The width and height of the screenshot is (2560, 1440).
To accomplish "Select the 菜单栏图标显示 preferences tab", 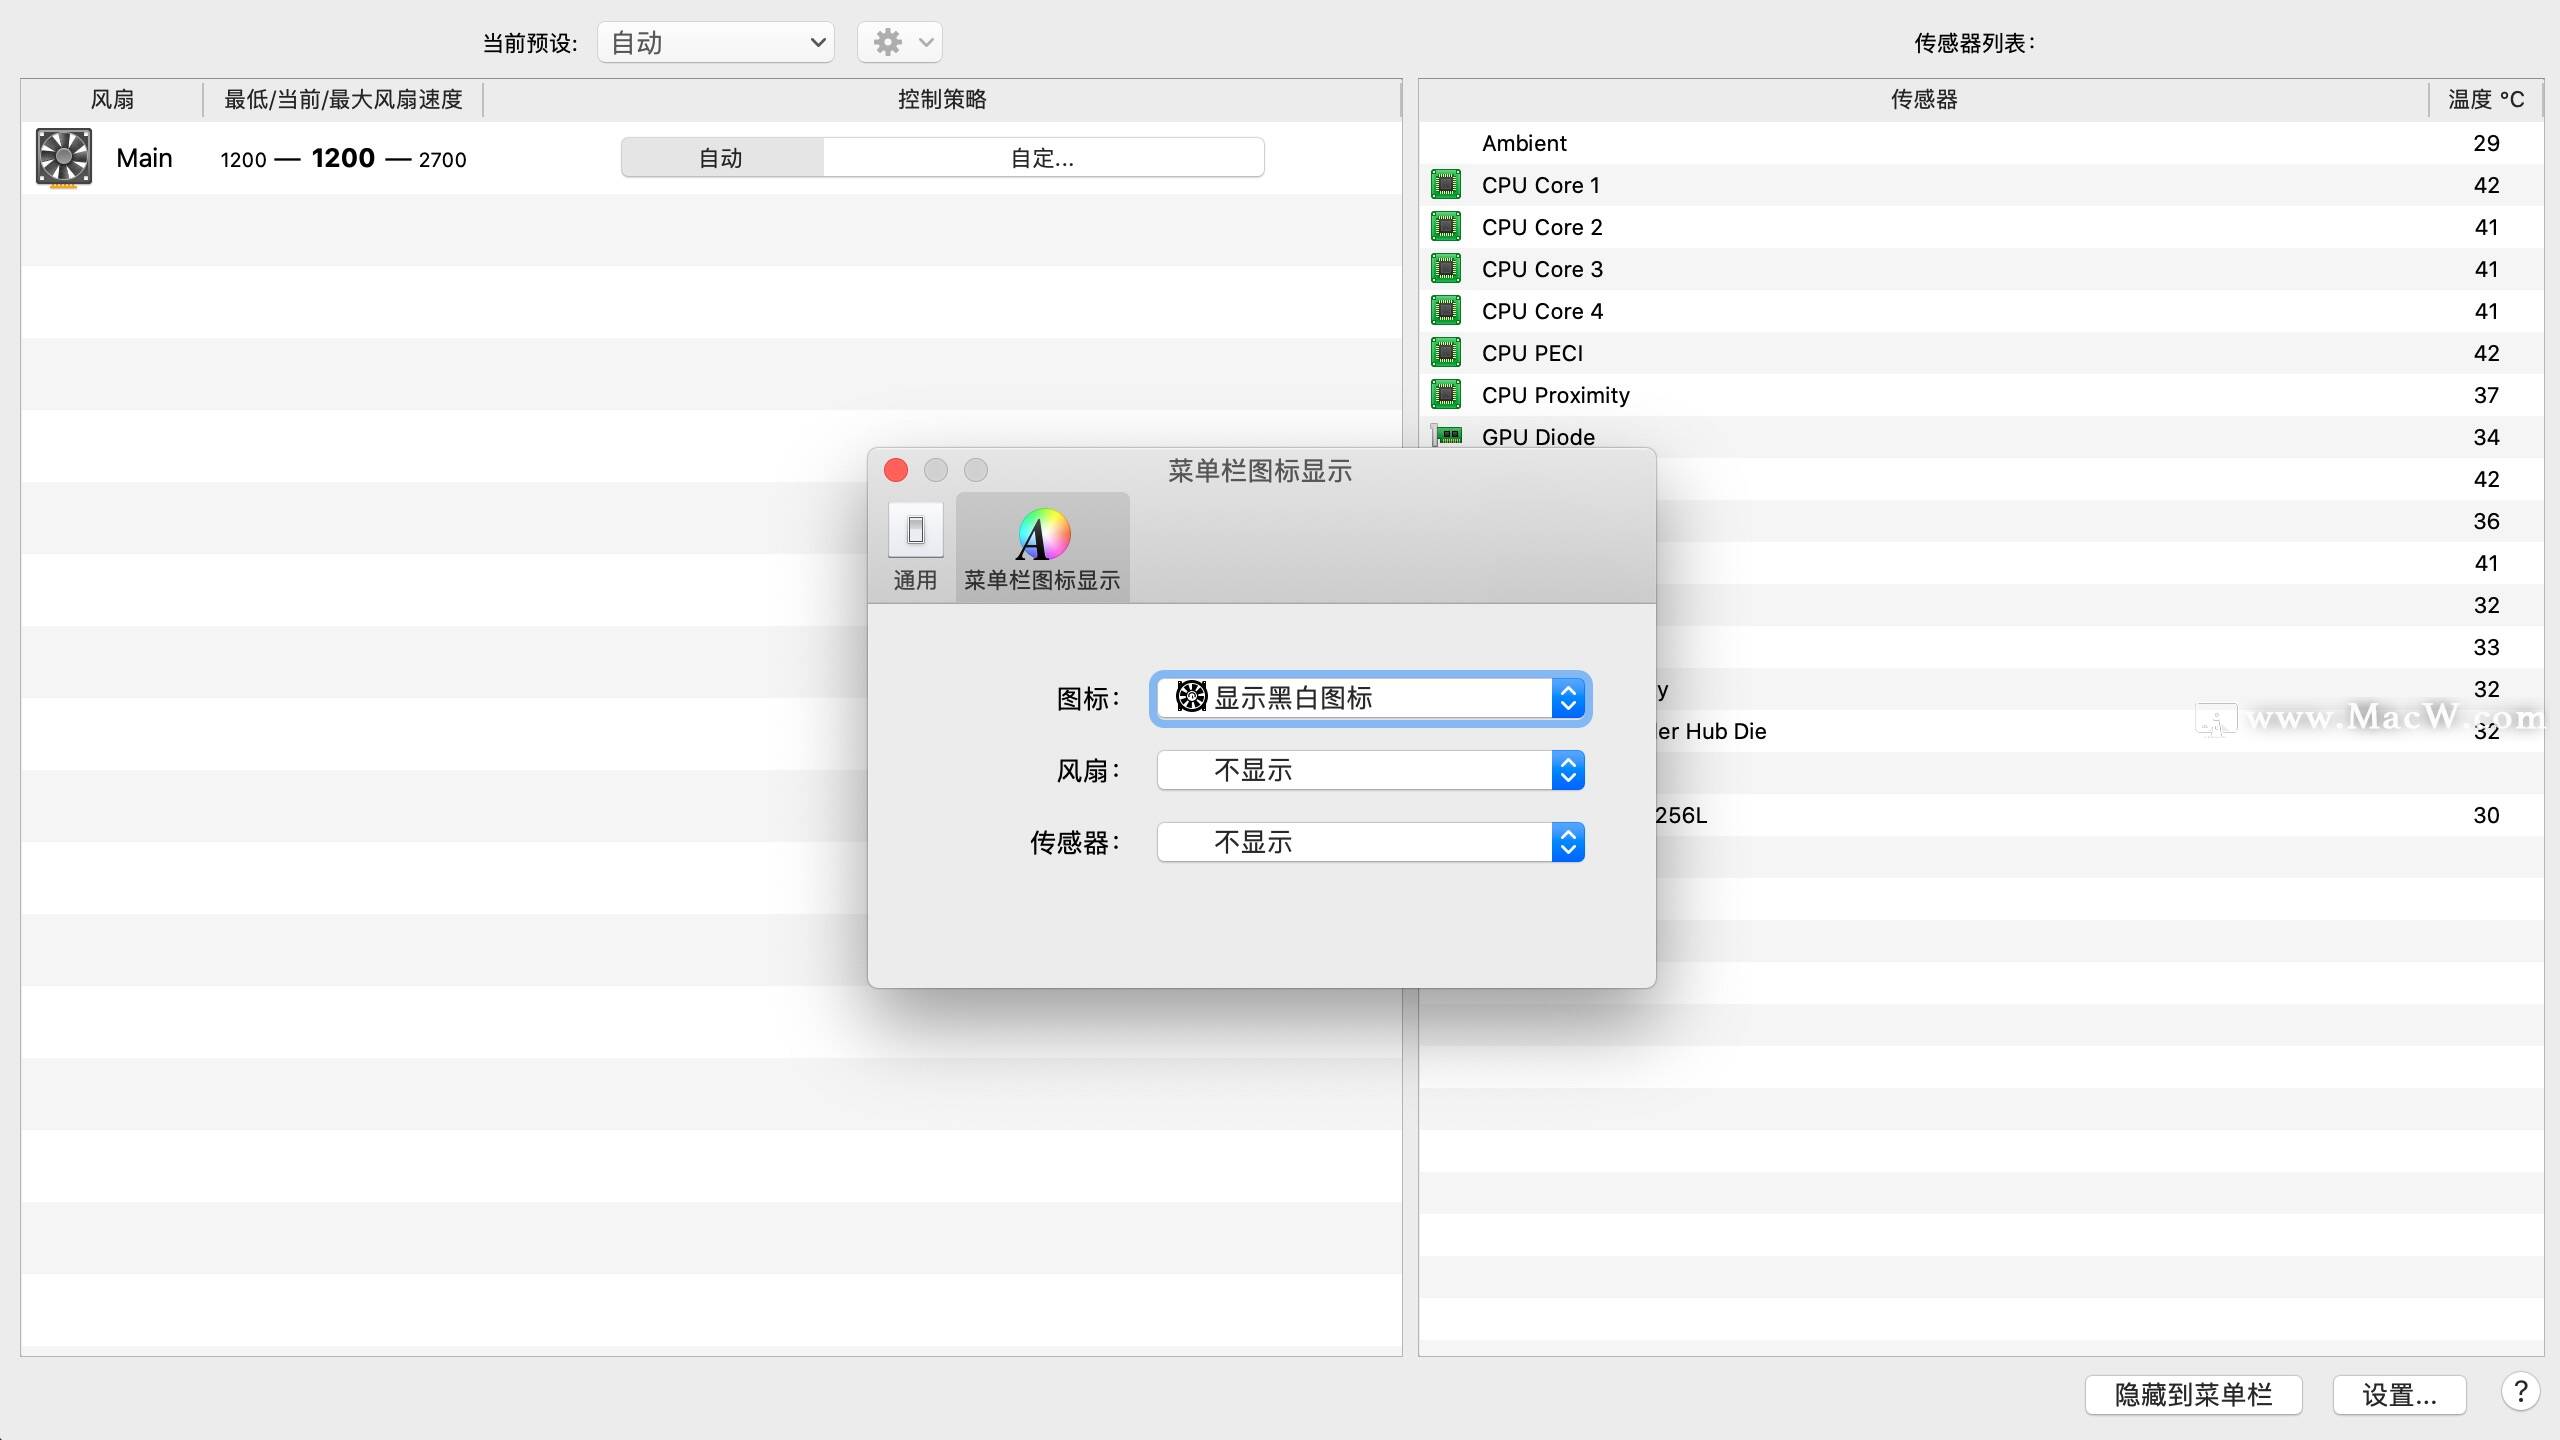I will coord(1042,547).
